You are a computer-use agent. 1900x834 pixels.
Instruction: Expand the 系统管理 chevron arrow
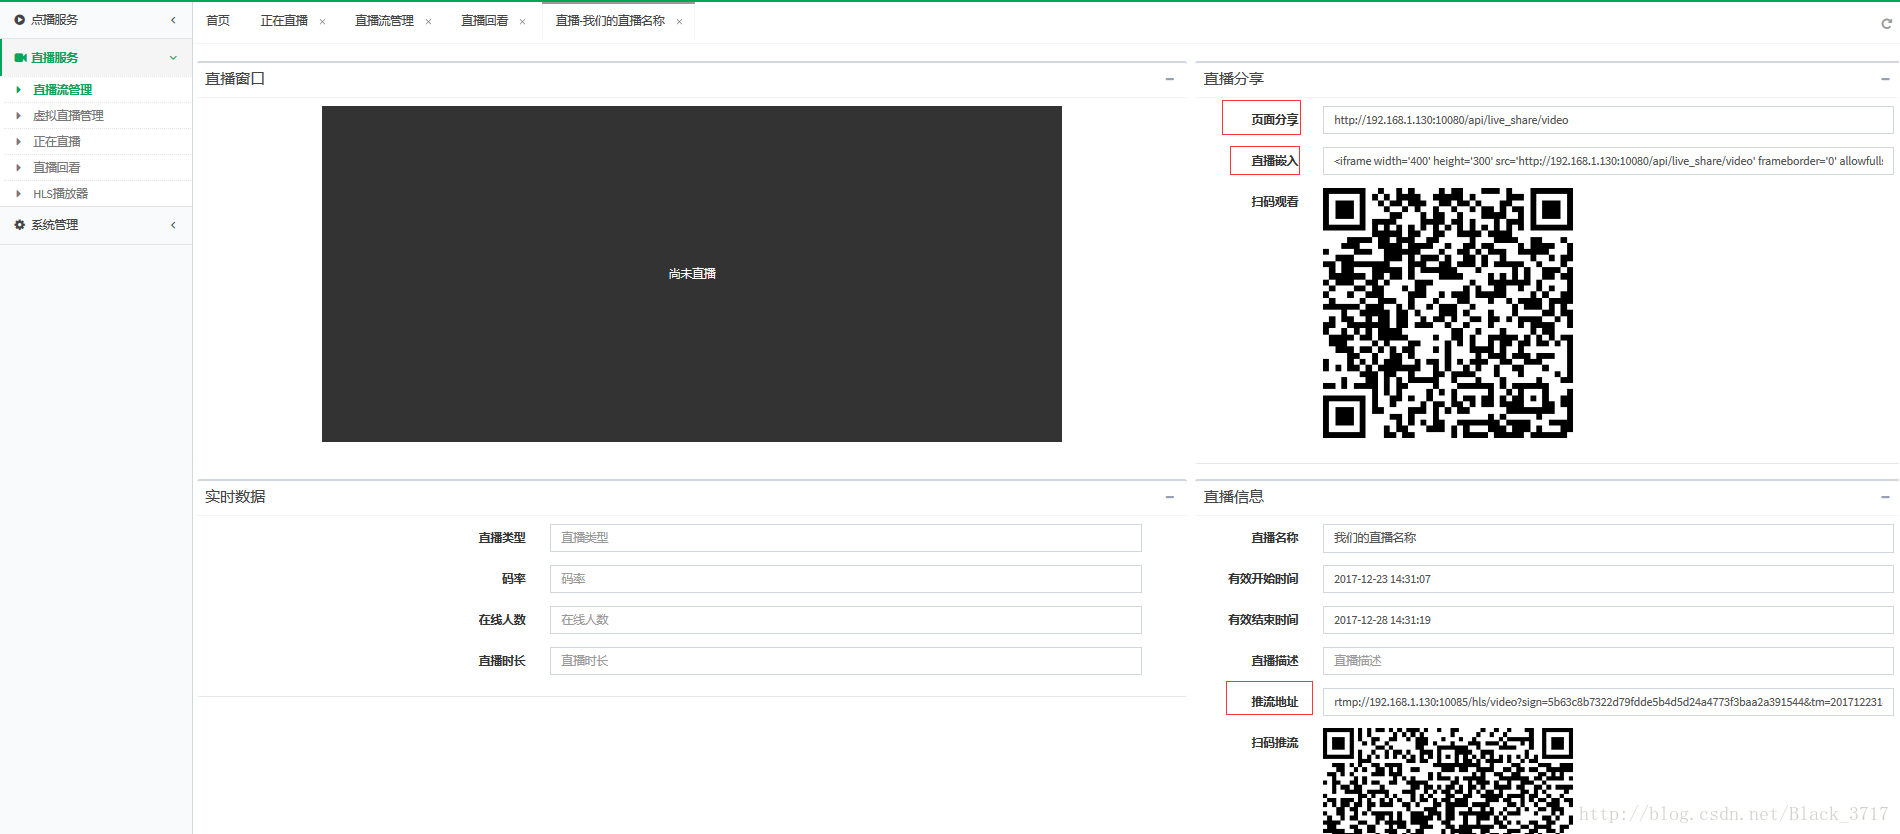click(173, 225)
